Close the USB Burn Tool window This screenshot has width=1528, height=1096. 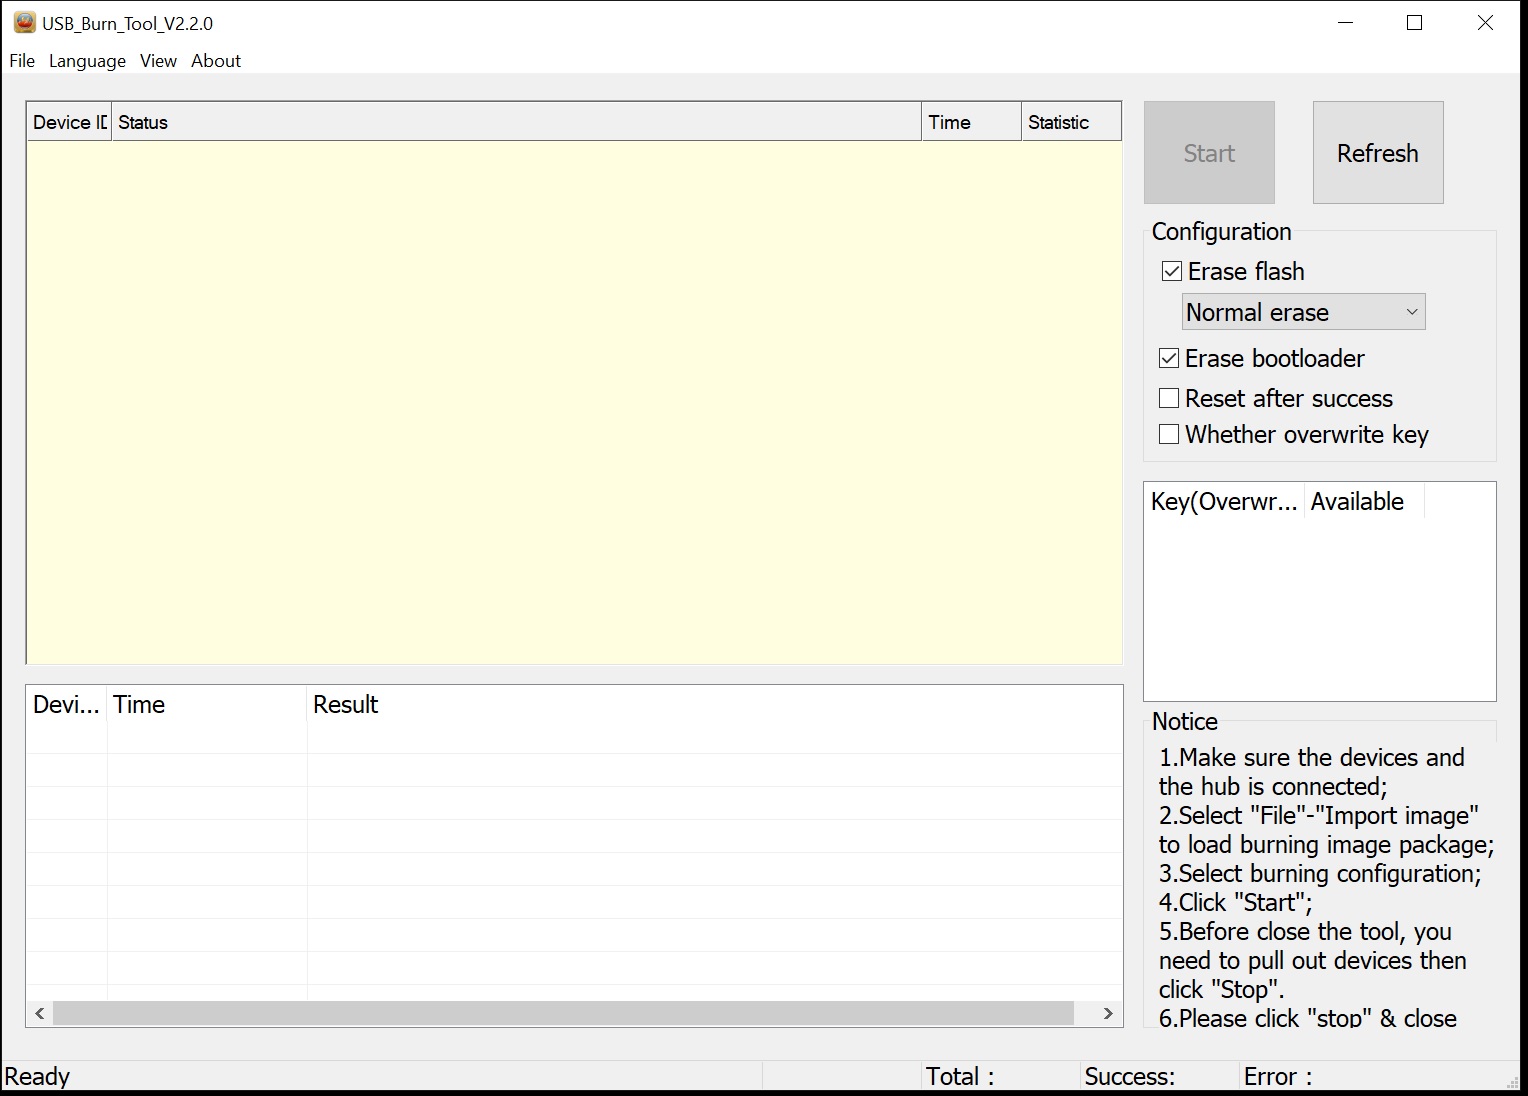(1485, 23)
